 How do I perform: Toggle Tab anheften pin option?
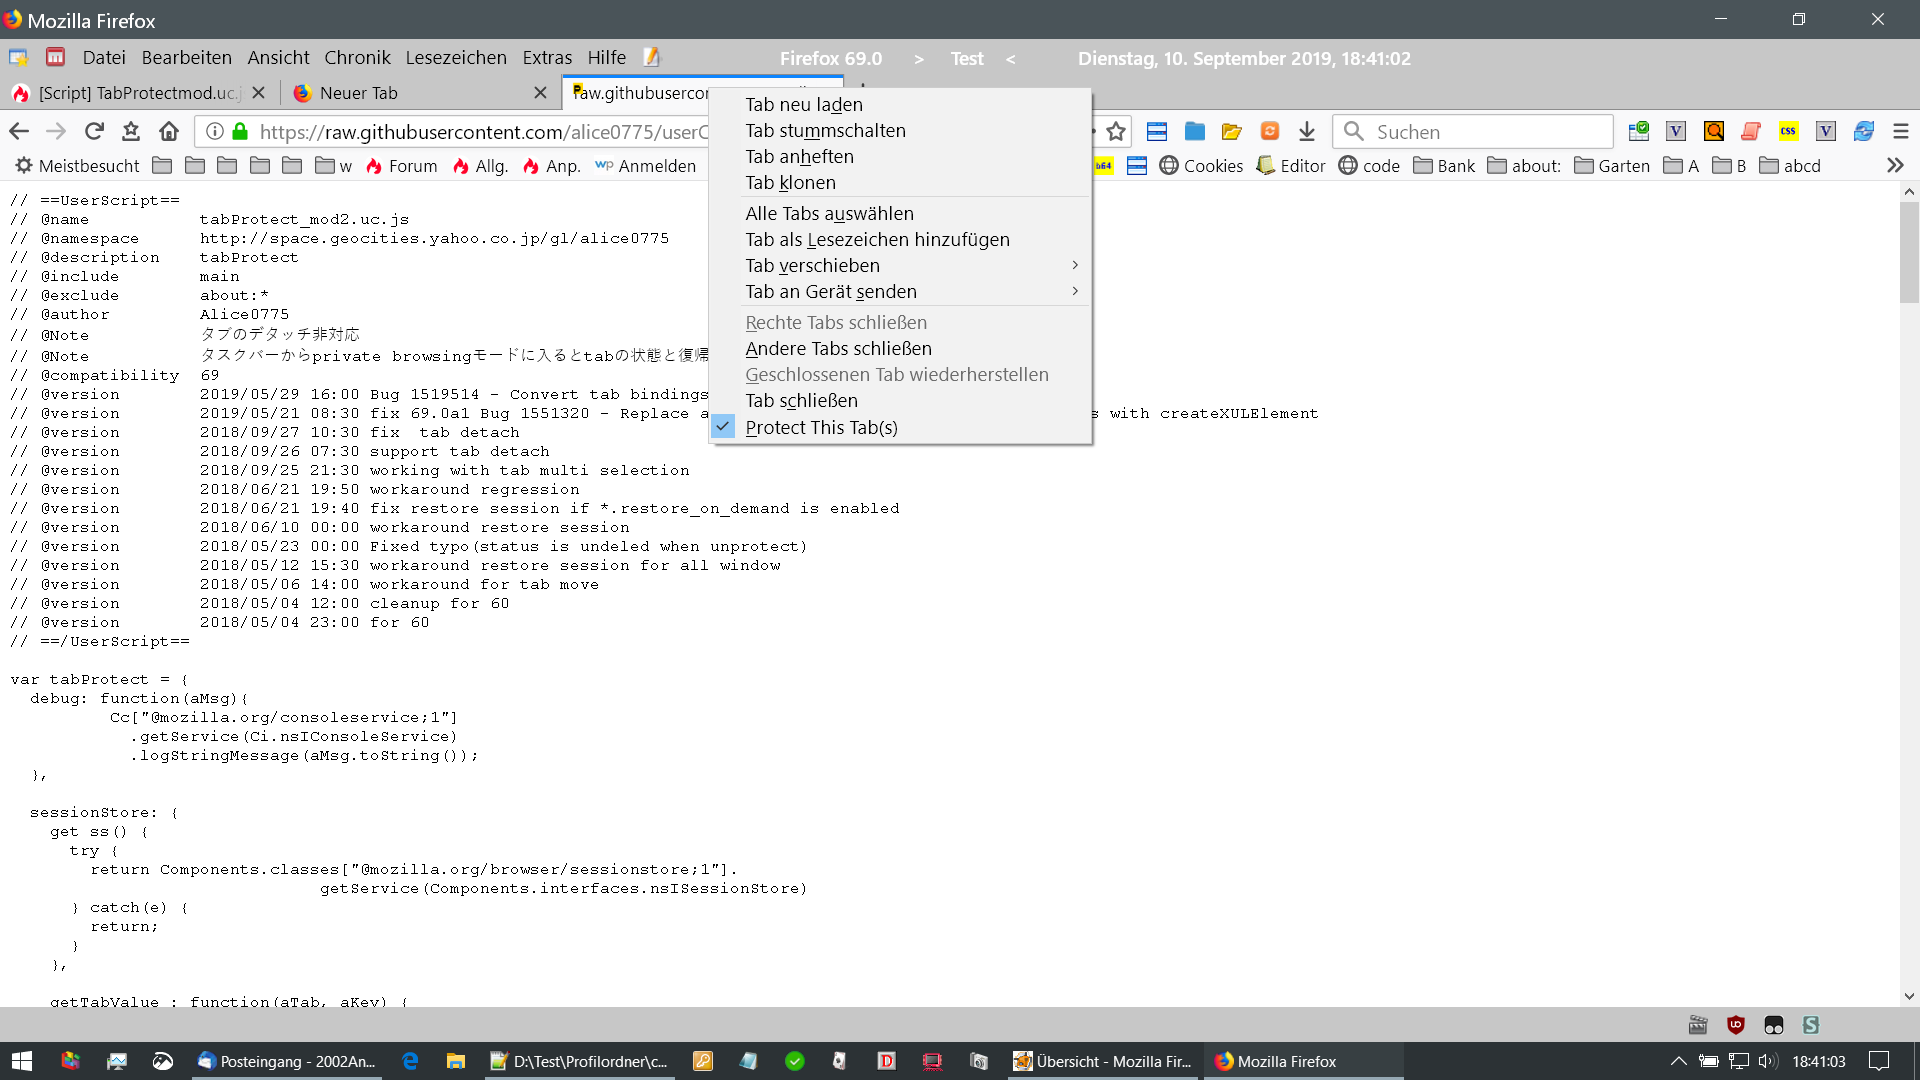[799, 157]
